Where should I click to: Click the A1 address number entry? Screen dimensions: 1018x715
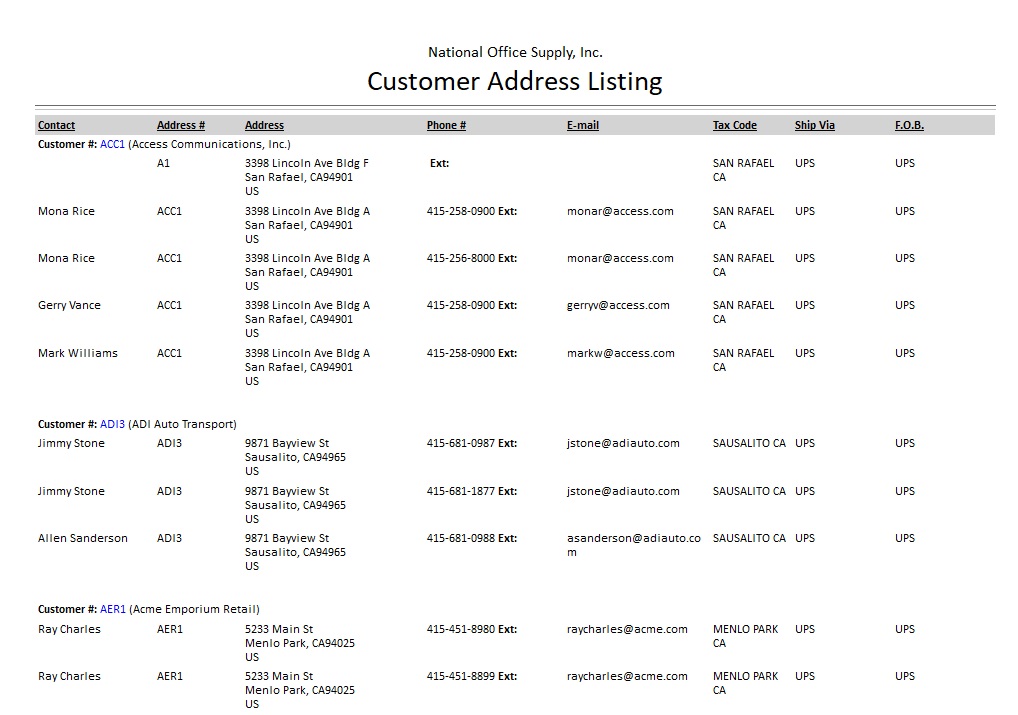(x=164, y=163)
